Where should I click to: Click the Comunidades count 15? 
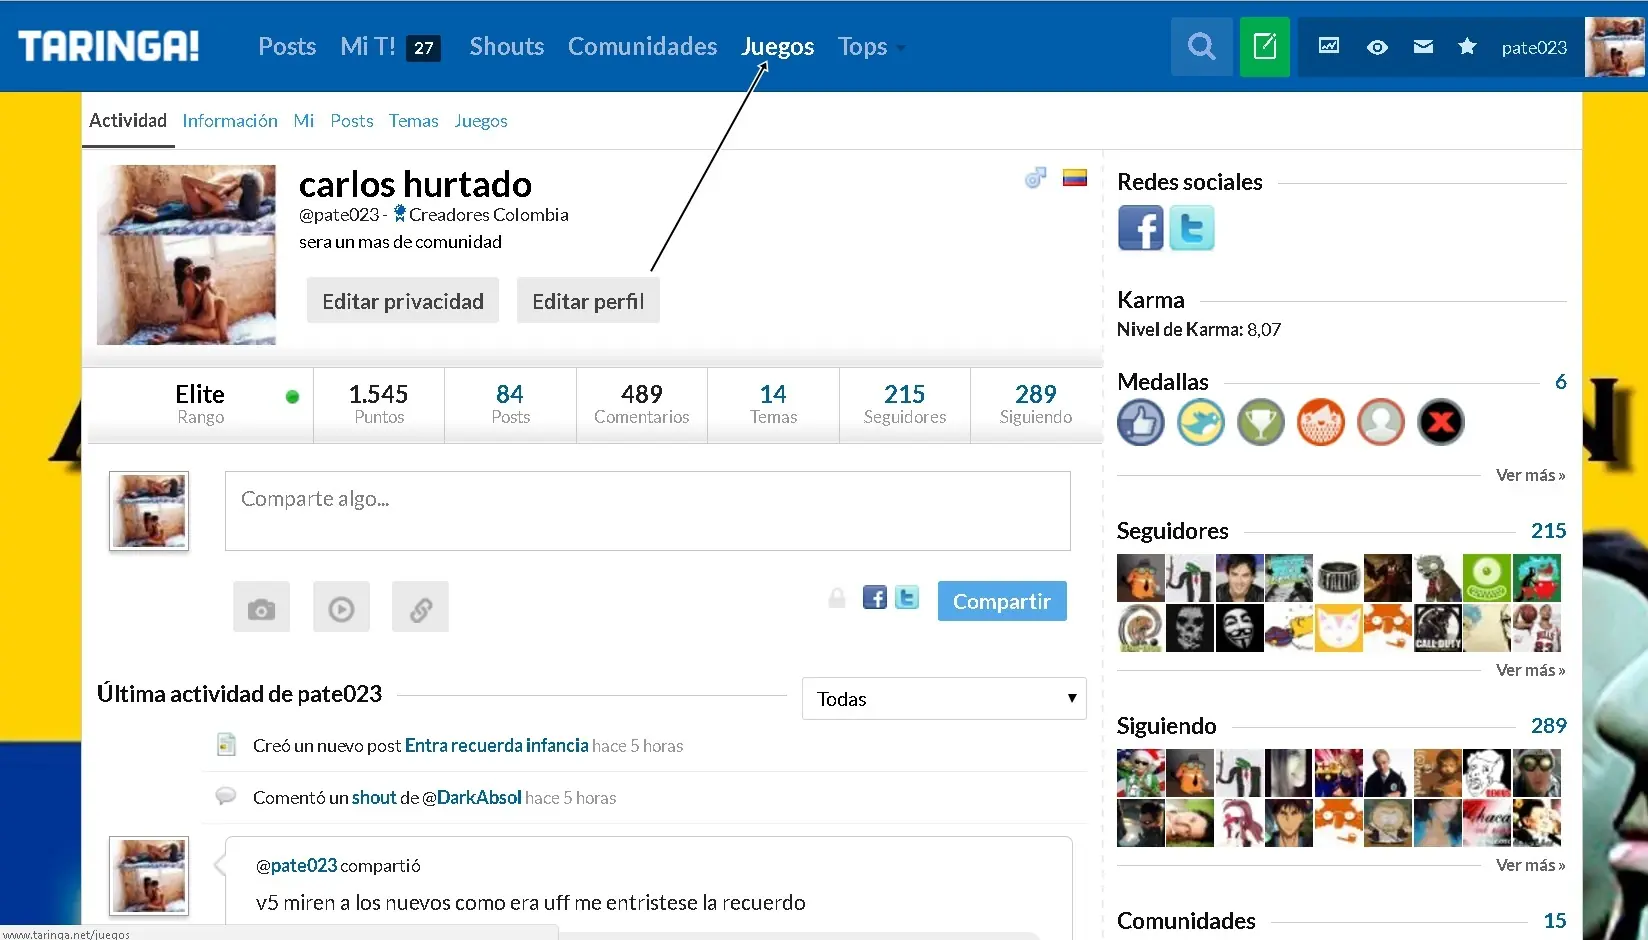[x=1555, y=920]
